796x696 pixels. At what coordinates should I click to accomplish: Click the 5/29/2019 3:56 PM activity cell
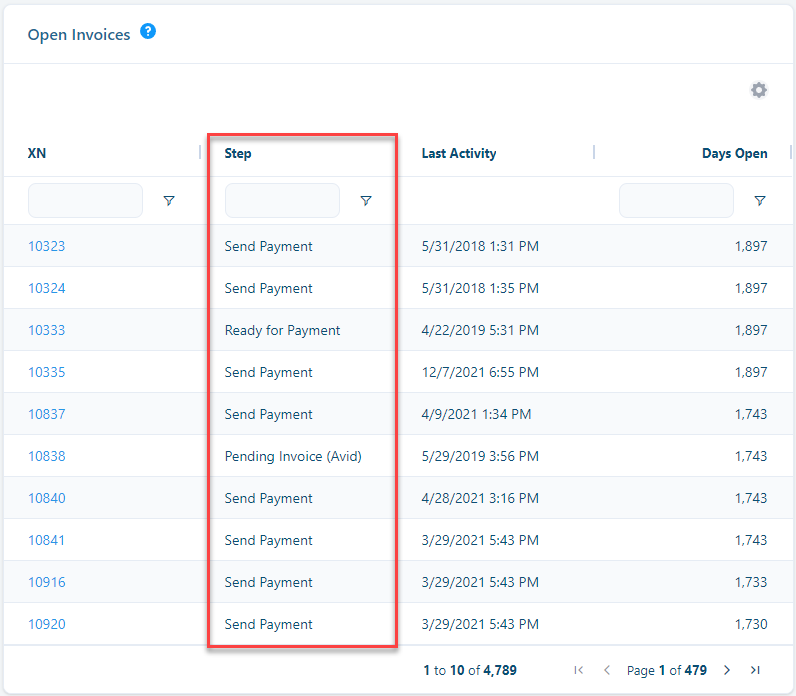480,456
